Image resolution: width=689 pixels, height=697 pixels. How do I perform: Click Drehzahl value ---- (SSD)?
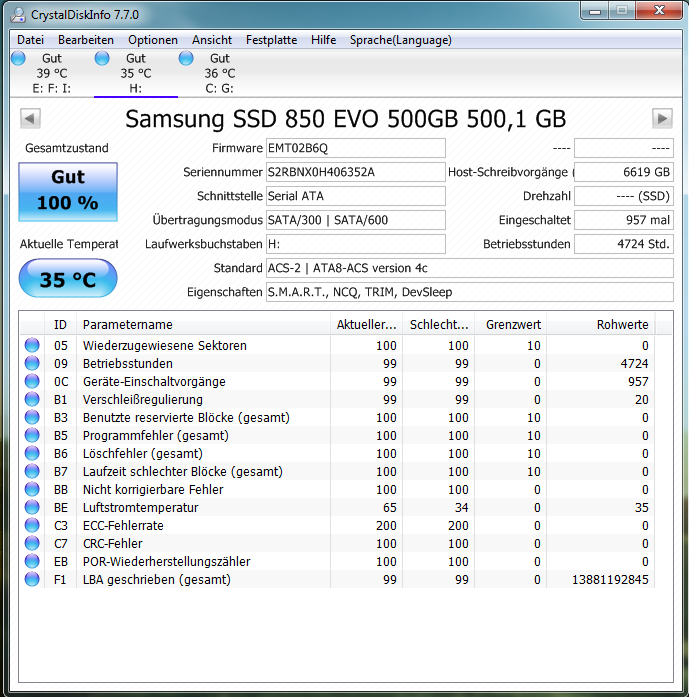624,196
